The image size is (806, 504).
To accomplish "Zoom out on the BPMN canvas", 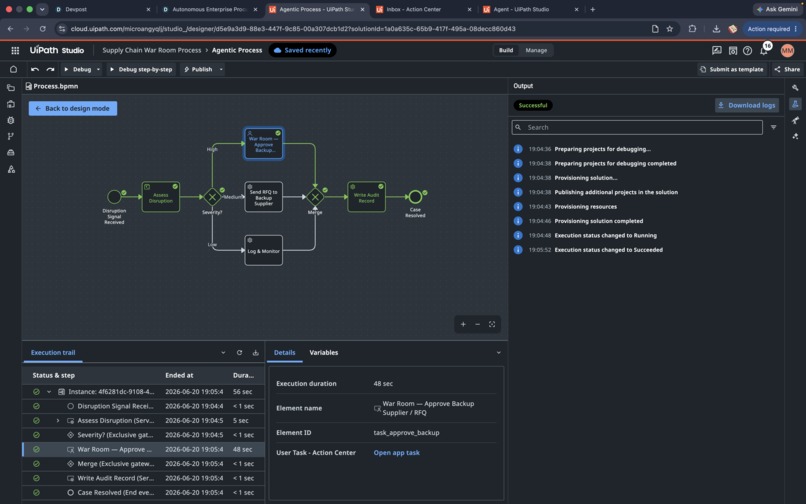I will [x=478, y=324].
